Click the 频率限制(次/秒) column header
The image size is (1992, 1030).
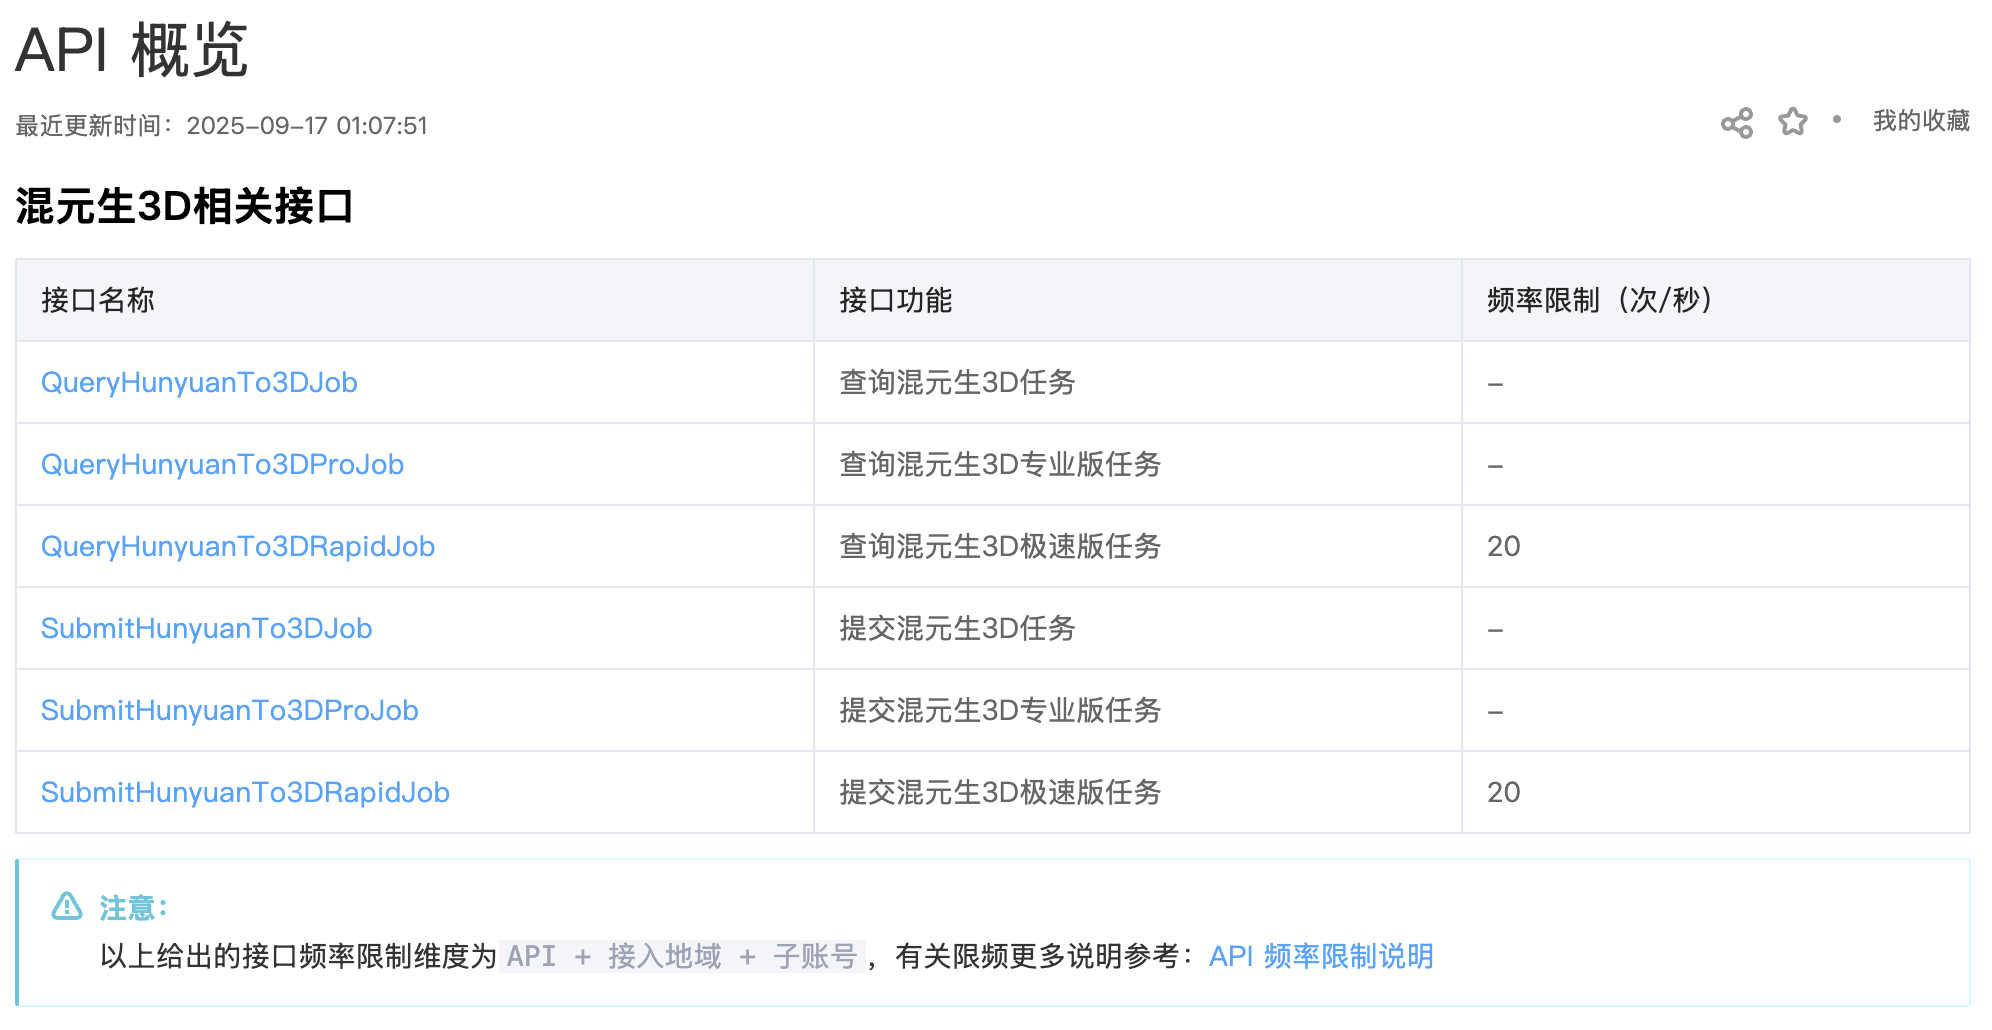coord(1716,300)
